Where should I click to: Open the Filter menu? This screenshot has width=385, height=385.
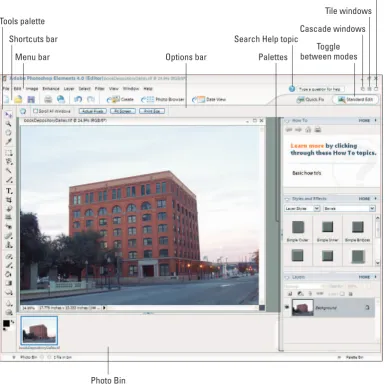[x=100, y=89]
